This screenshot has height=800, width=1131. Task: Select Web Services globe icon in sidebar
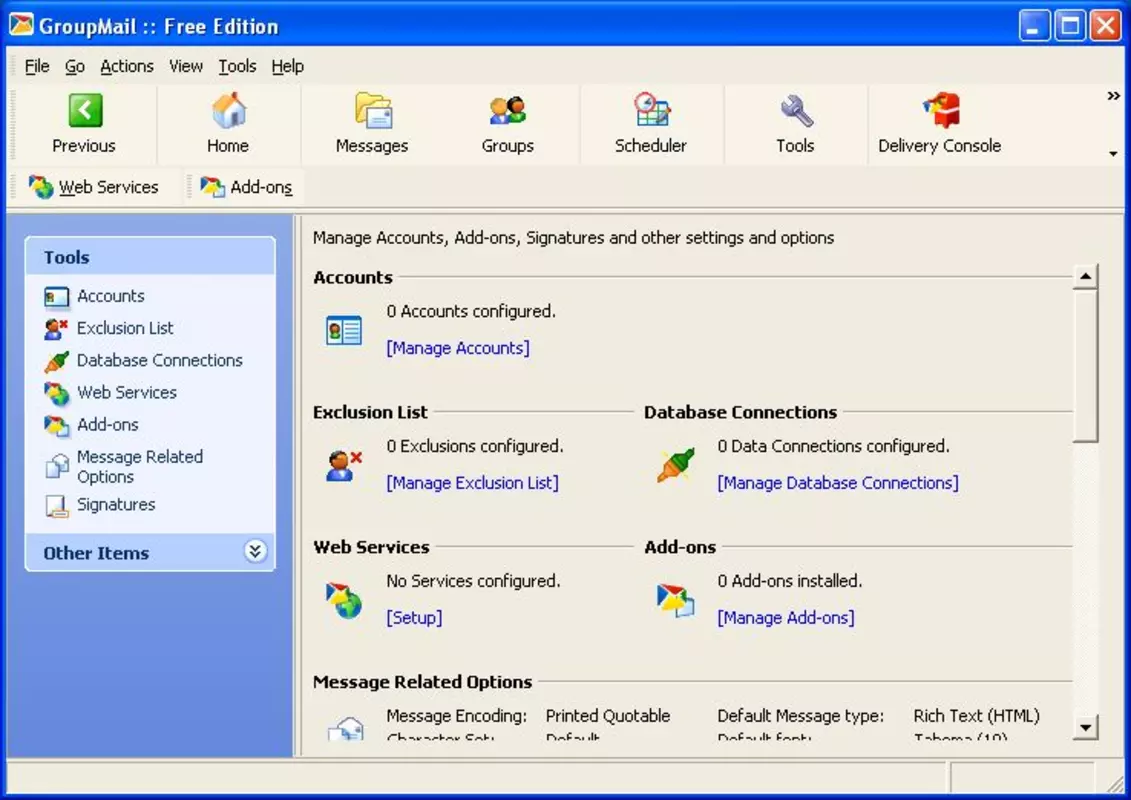point(56,393)
